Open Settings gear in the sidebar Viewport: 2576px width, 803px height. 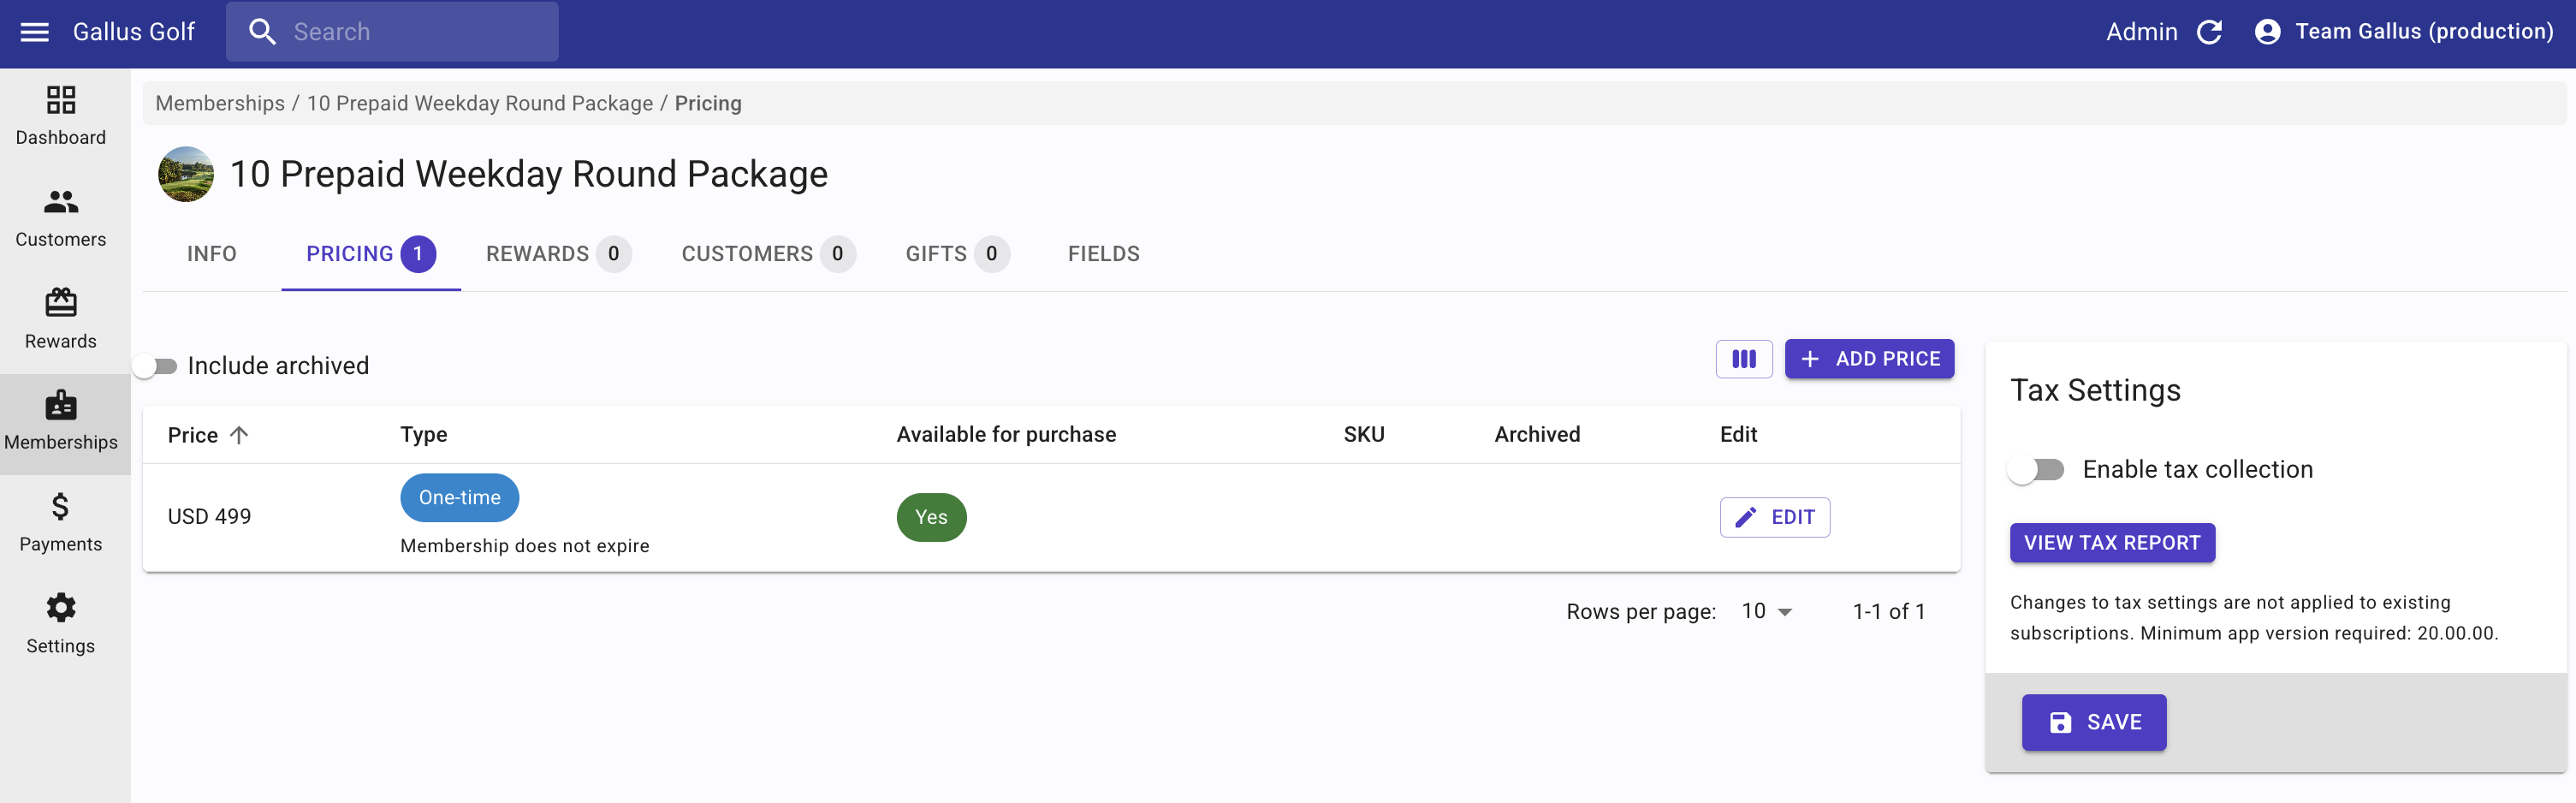click(61, 625)
